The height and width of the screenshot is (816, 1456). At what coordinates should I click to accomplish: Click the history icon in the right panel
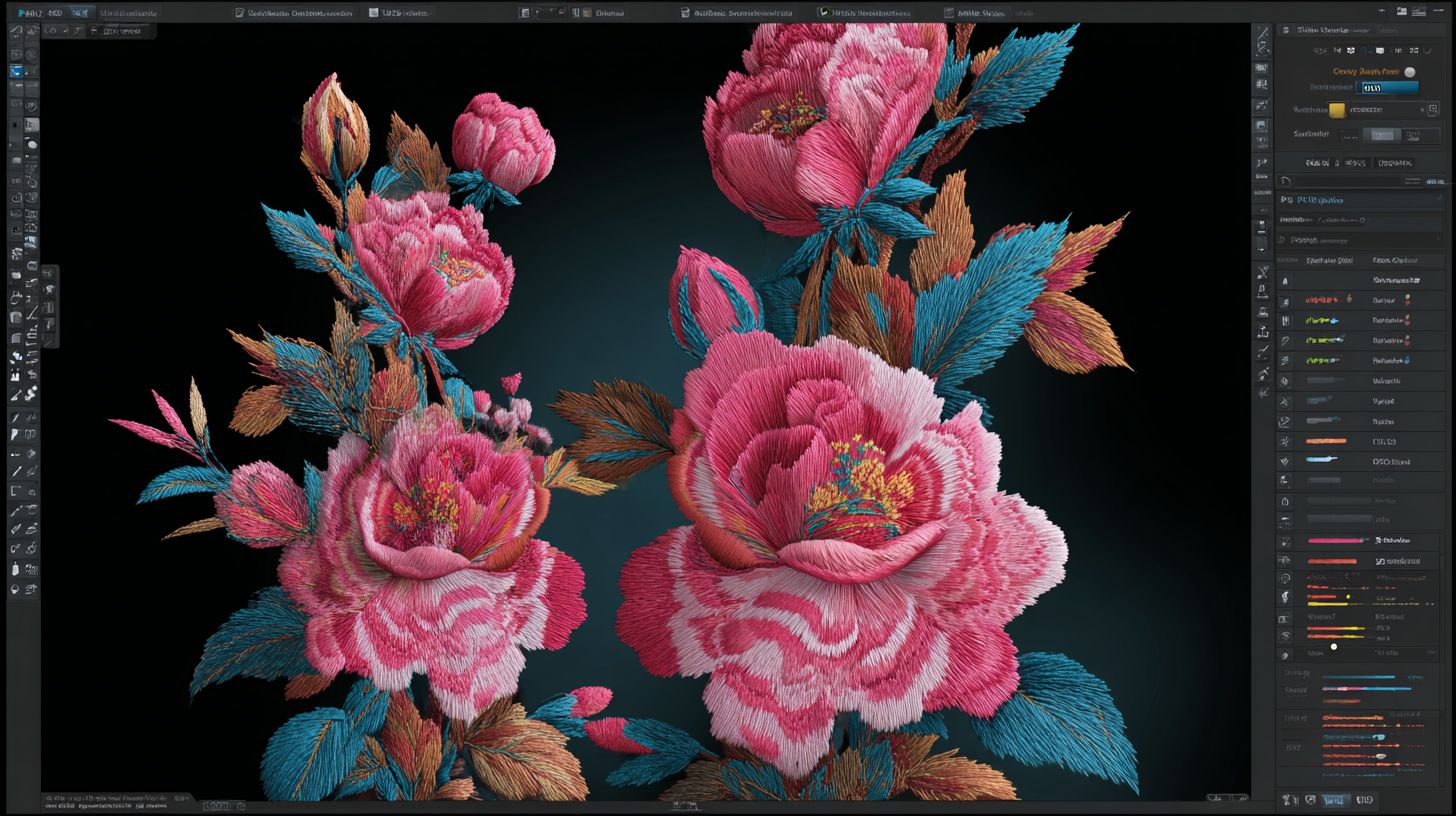pos(1283,181)
